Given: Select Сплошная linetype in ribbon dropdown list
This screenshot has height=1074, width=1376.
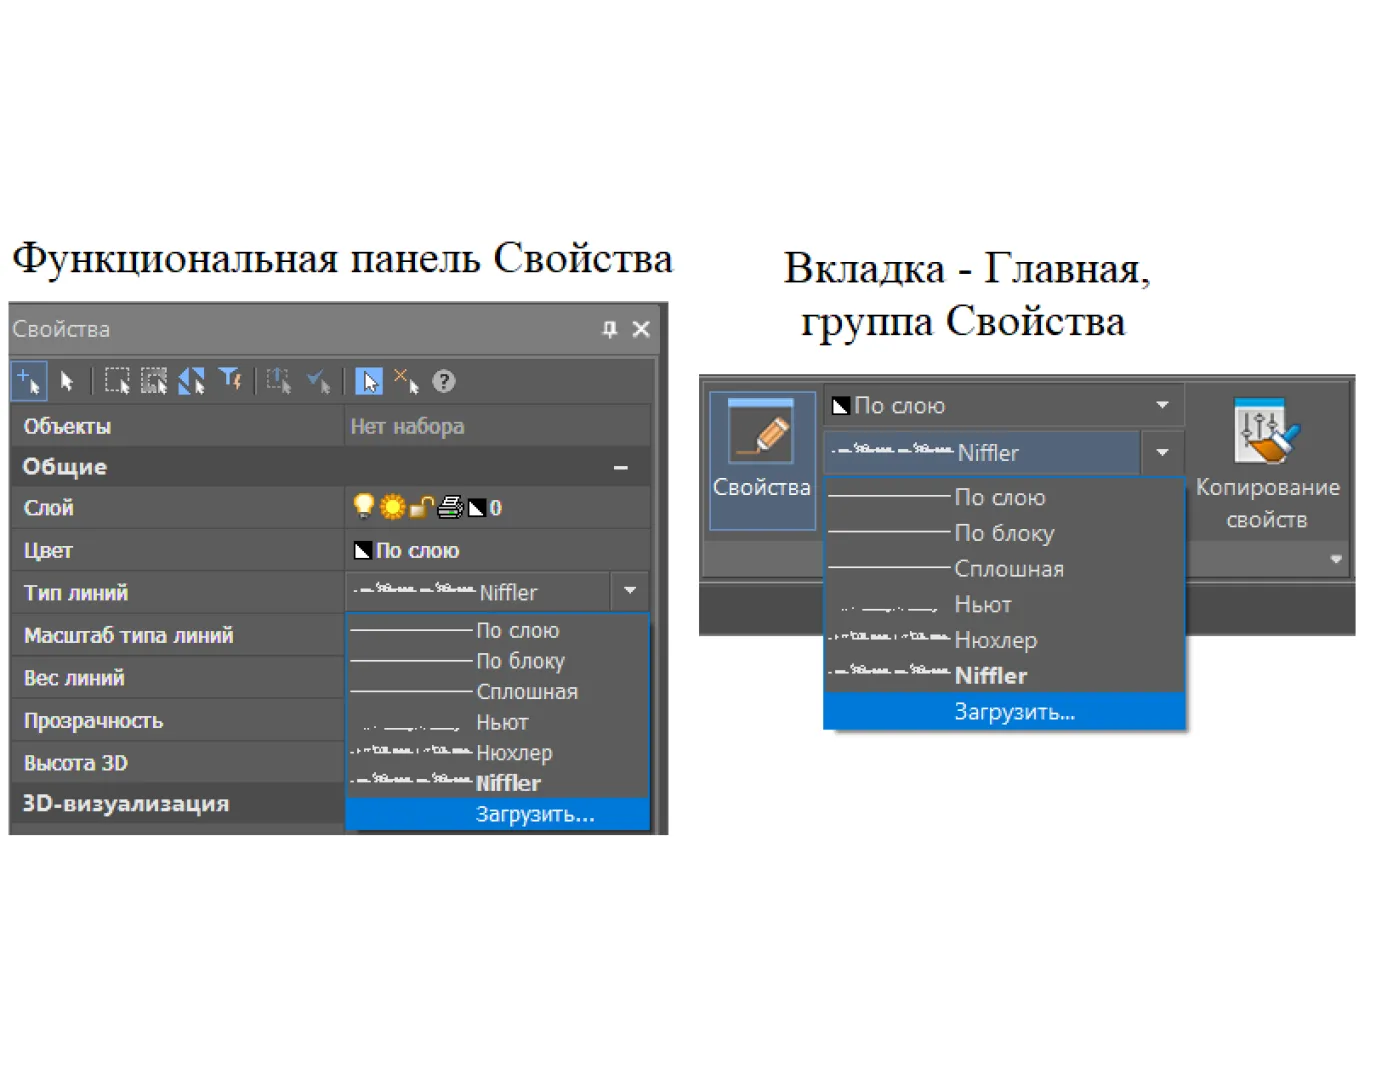Looking at the screenshot, I should point(1004,569).
